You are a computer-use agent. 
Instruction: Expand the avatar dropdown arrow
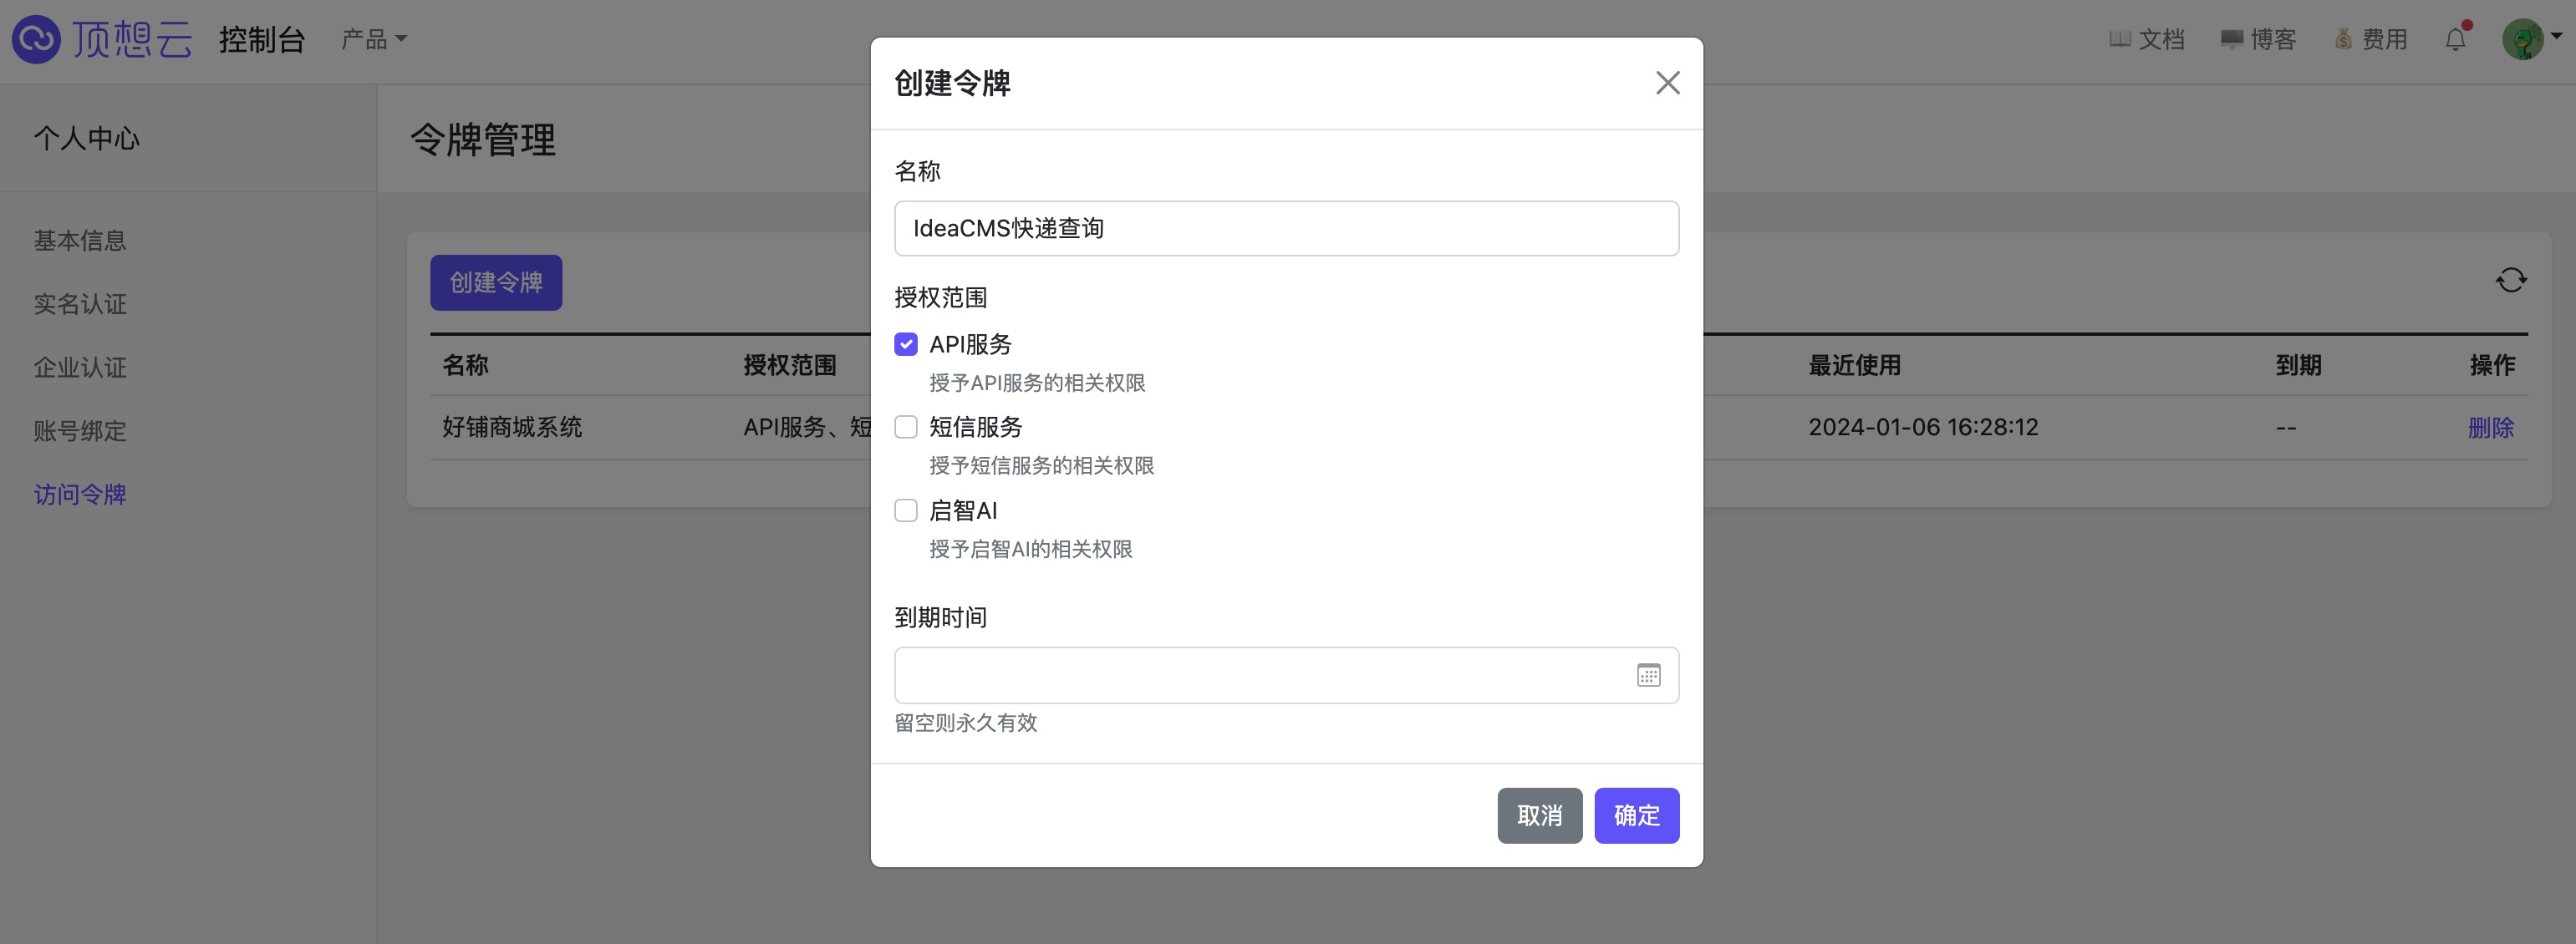(2557, 36)
